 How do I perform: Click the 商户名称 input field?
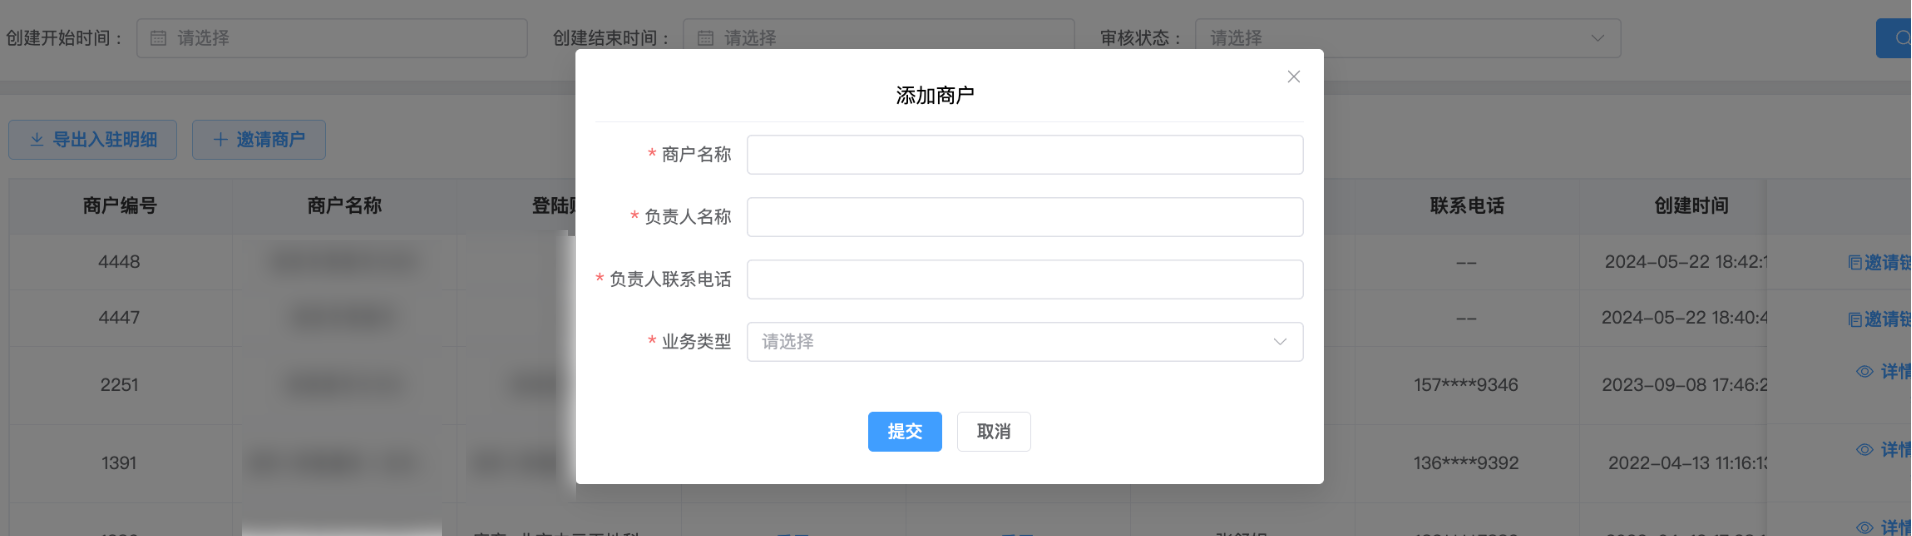pyautogui.click(x=1024, y=155)
